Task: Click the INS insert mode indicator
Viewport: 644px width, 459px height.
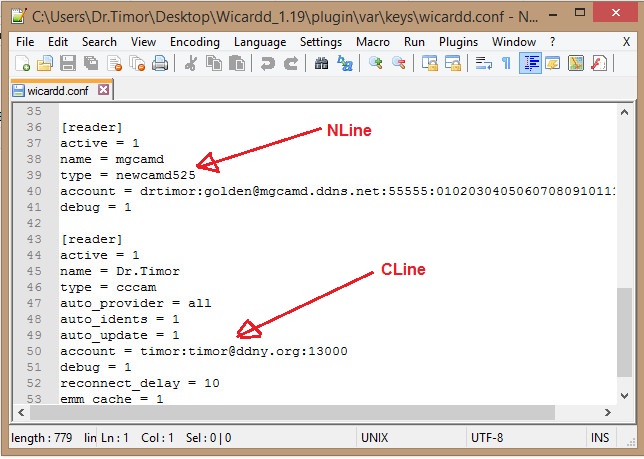Action: [600, 438]
